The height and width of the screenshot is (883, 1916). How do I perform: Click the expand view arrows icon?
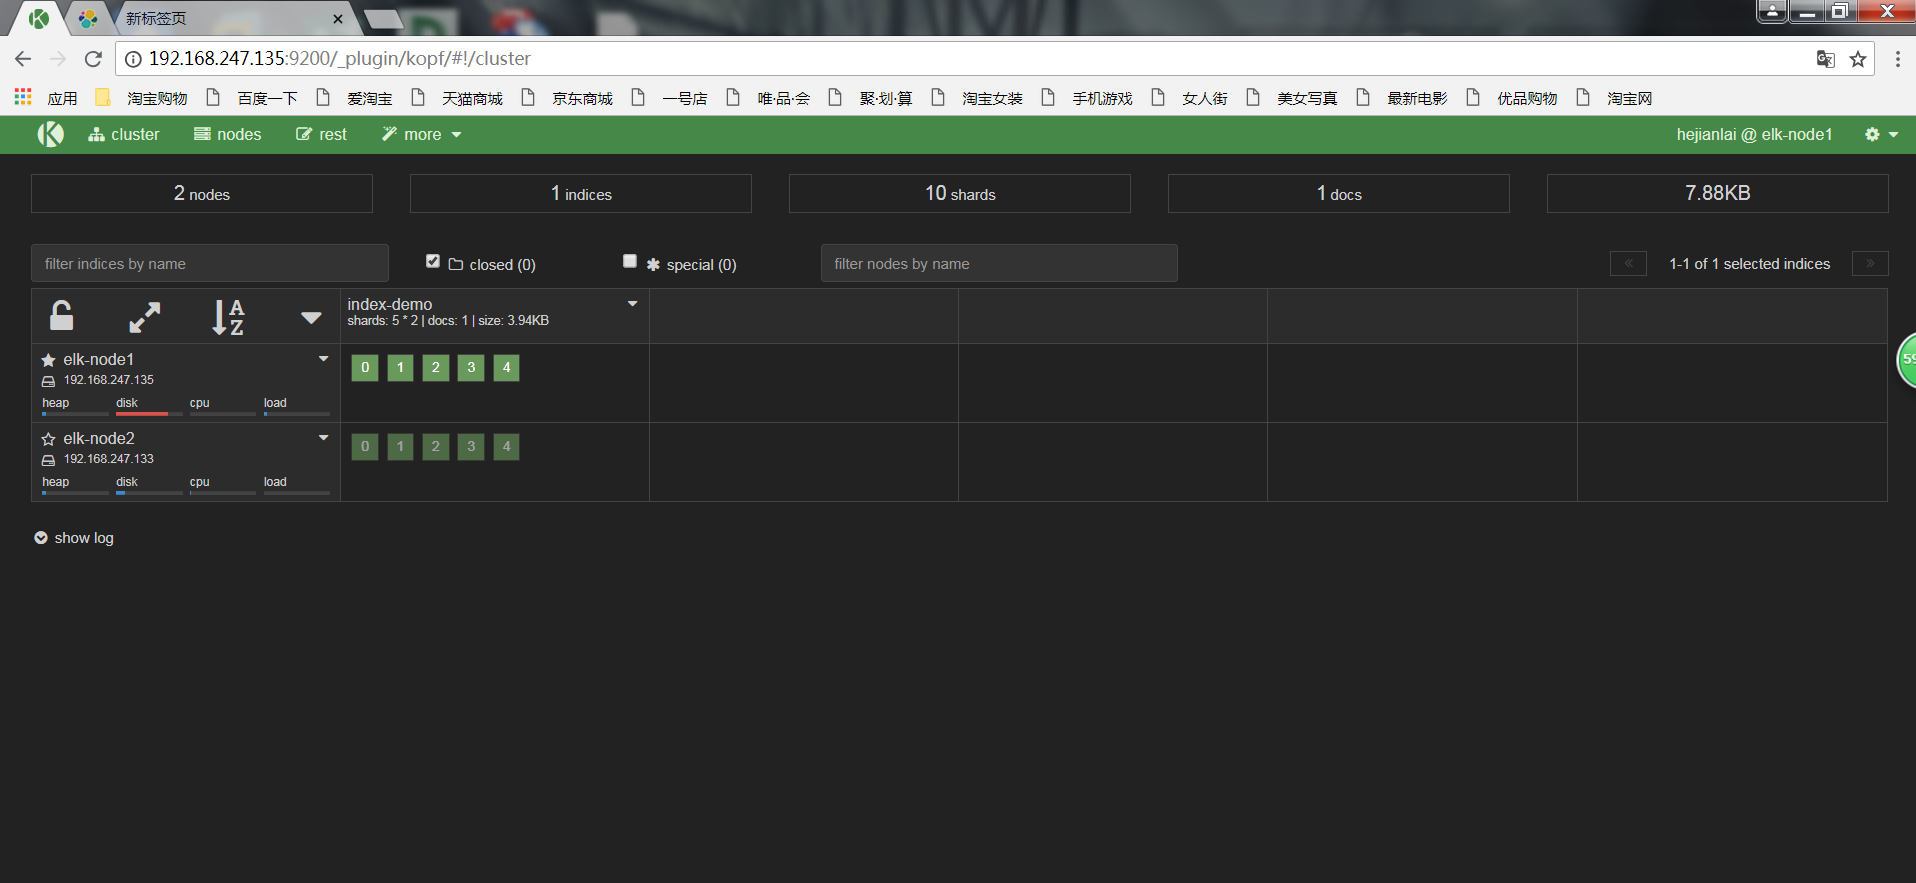[145, 317]
